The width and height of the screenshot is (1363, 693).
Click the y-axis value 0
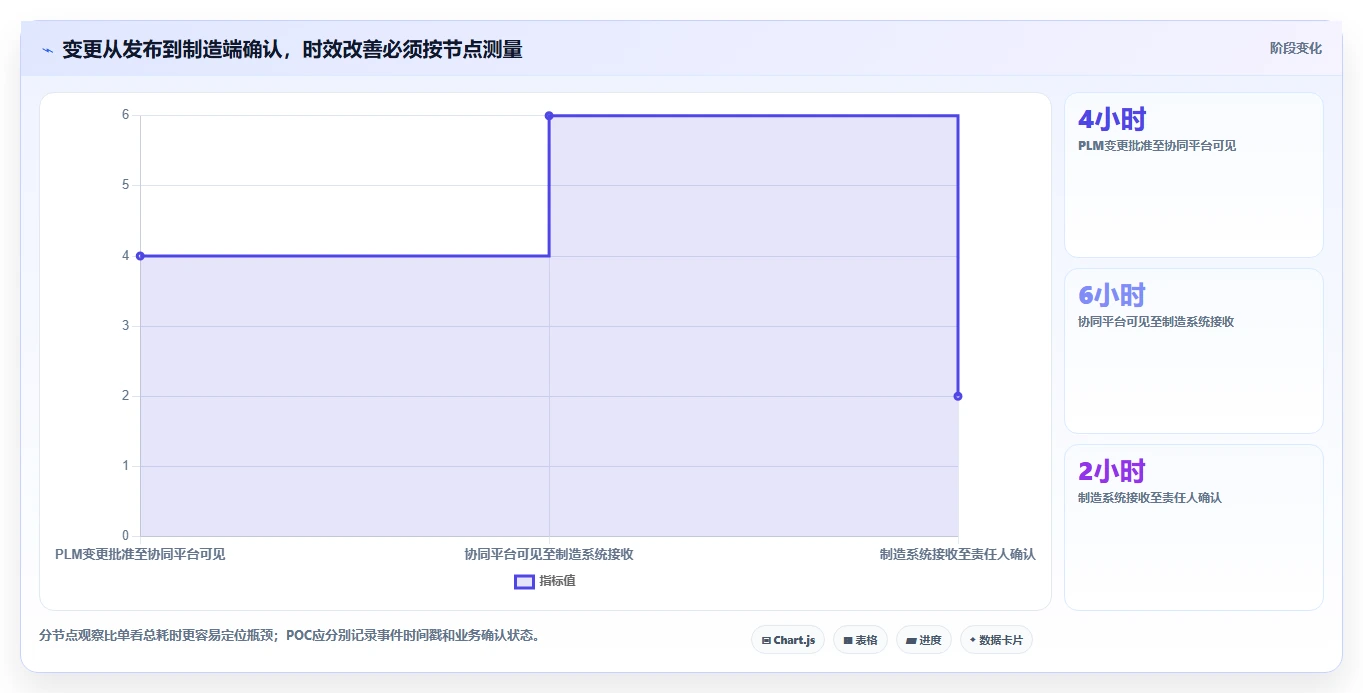point(126,536)
